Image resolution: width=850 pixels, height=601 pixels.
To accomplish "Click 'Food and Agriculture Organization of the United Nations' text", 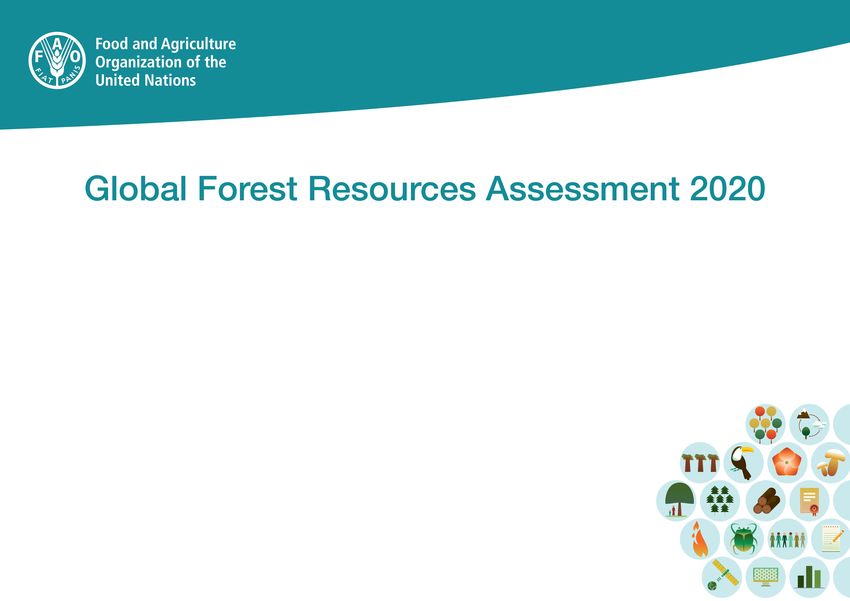I will (x=165, y=62).
